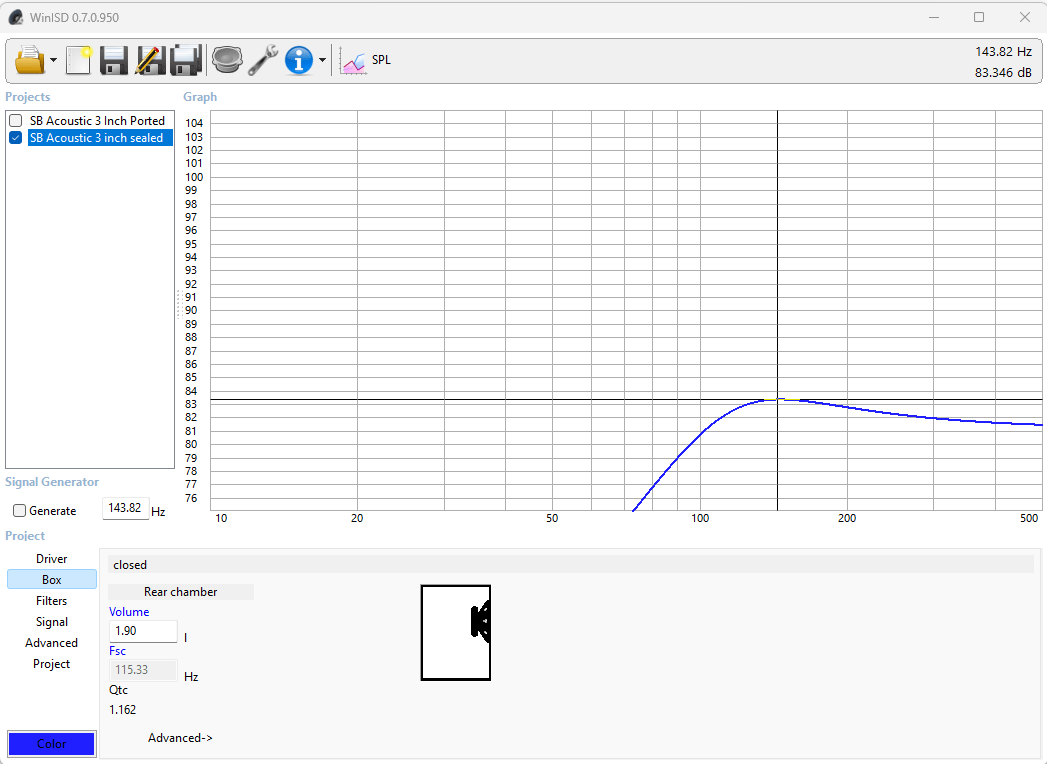Click the Fsc 115.33 Hz field
Image resolution: width=1047 pixels, height=764 pixels.
pyautogui.click(x=143, y=670)
